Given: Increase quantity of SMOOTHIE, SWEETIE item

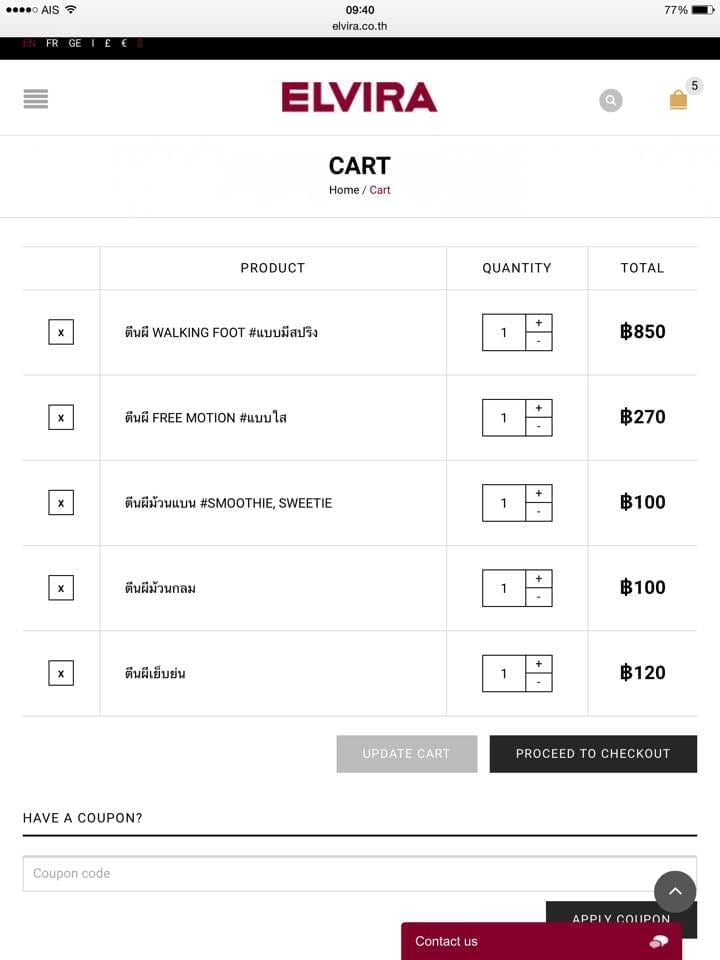Looking at the screenshot, I should tap(539, 493).
